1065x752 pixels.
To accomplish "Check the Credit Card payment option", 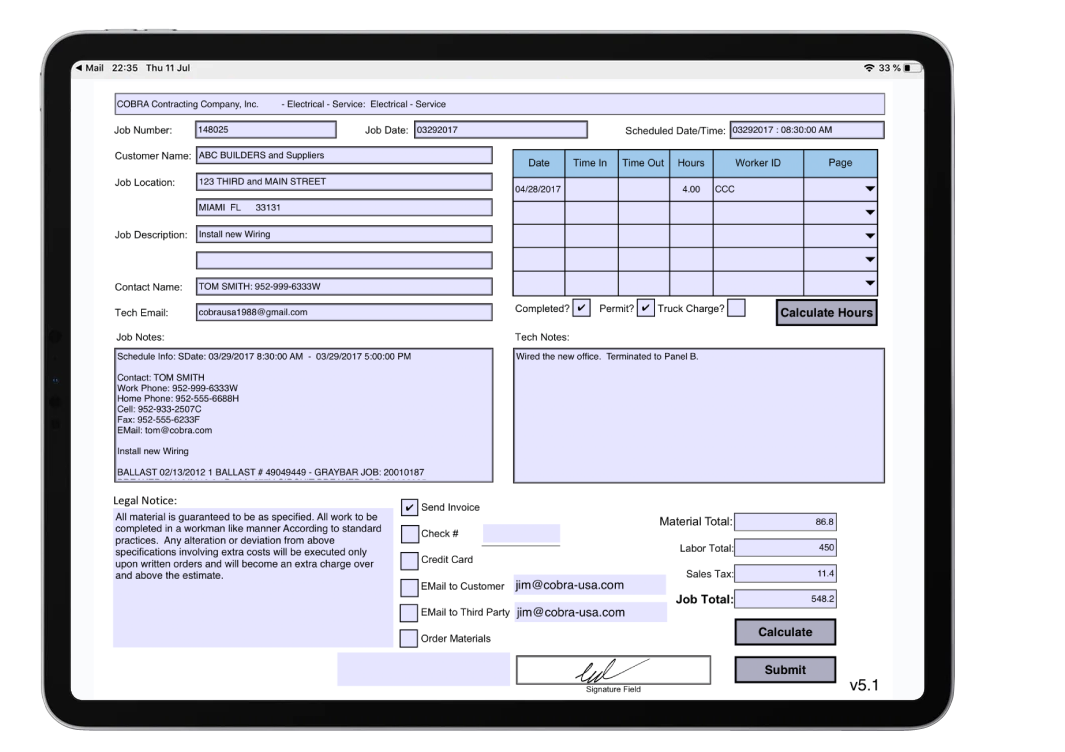I will (x=409, y=560).
